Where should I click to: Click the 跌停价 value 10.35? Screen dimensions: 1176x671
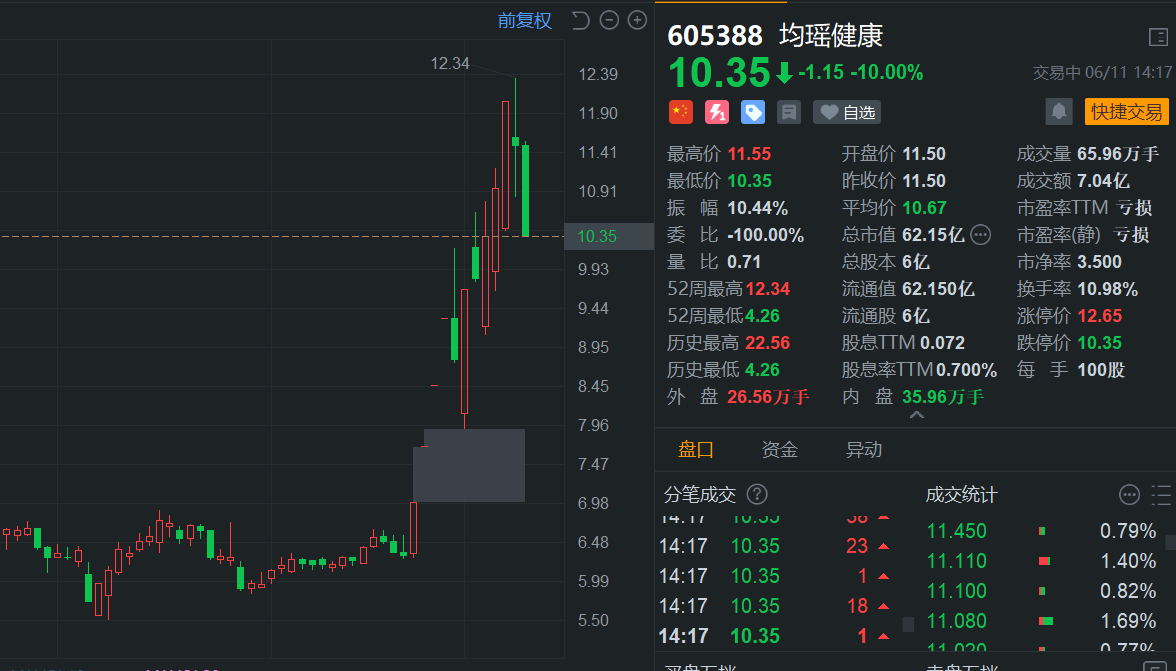tap(1100, 343)
